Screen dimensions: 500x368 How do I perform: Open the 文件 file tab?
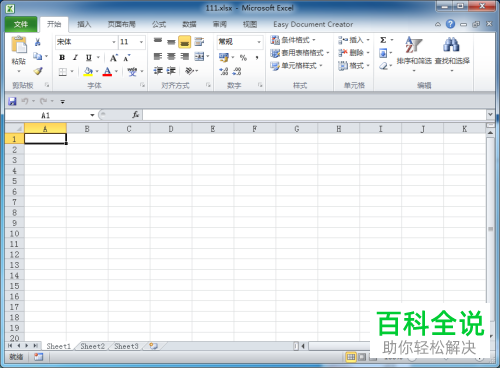tap(21, 24)
